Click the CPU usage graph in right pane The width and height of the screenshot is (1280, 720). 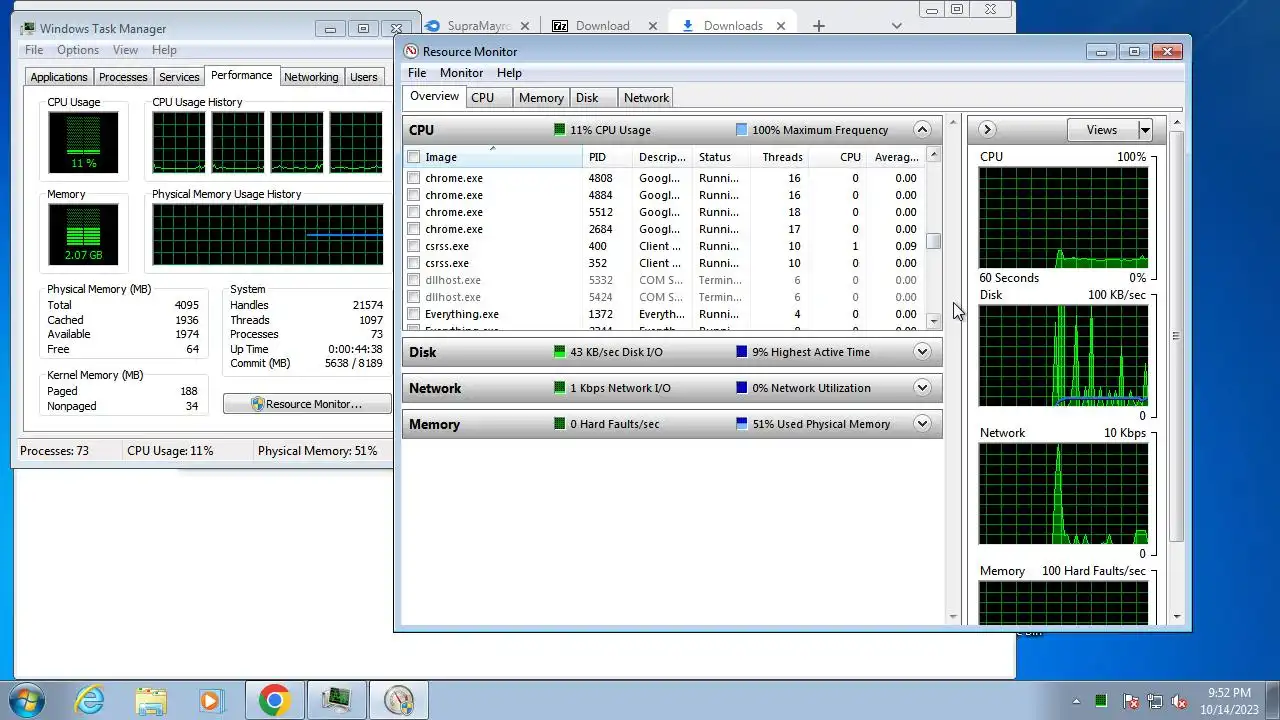1063,217
